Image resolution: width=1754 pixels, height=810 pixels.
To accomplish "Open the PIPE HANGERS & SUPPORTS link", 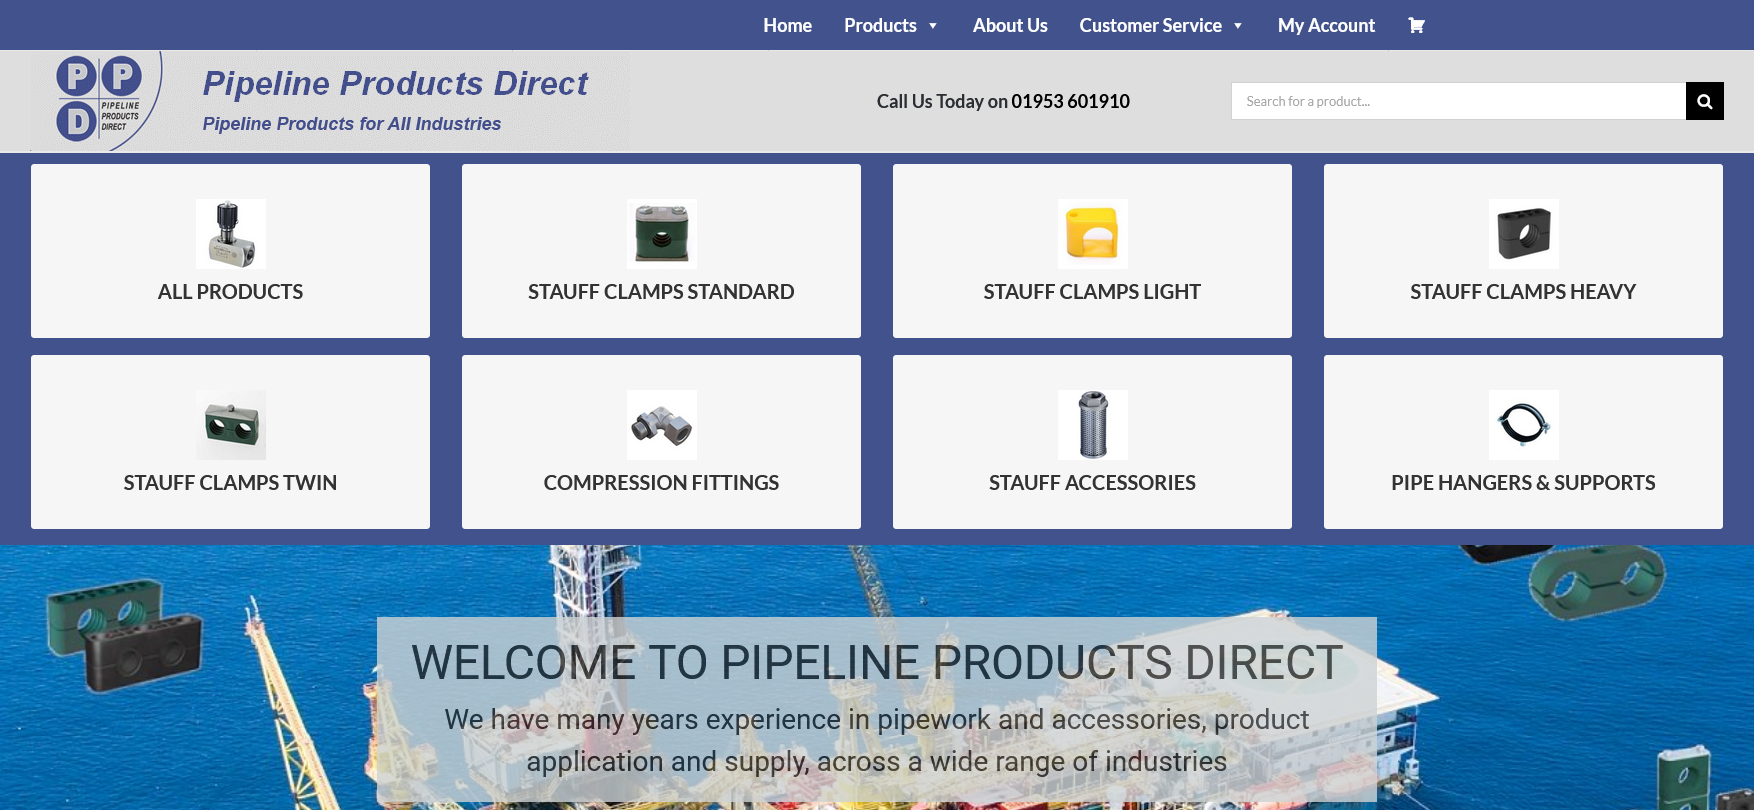I will [x=1523, y=483].
